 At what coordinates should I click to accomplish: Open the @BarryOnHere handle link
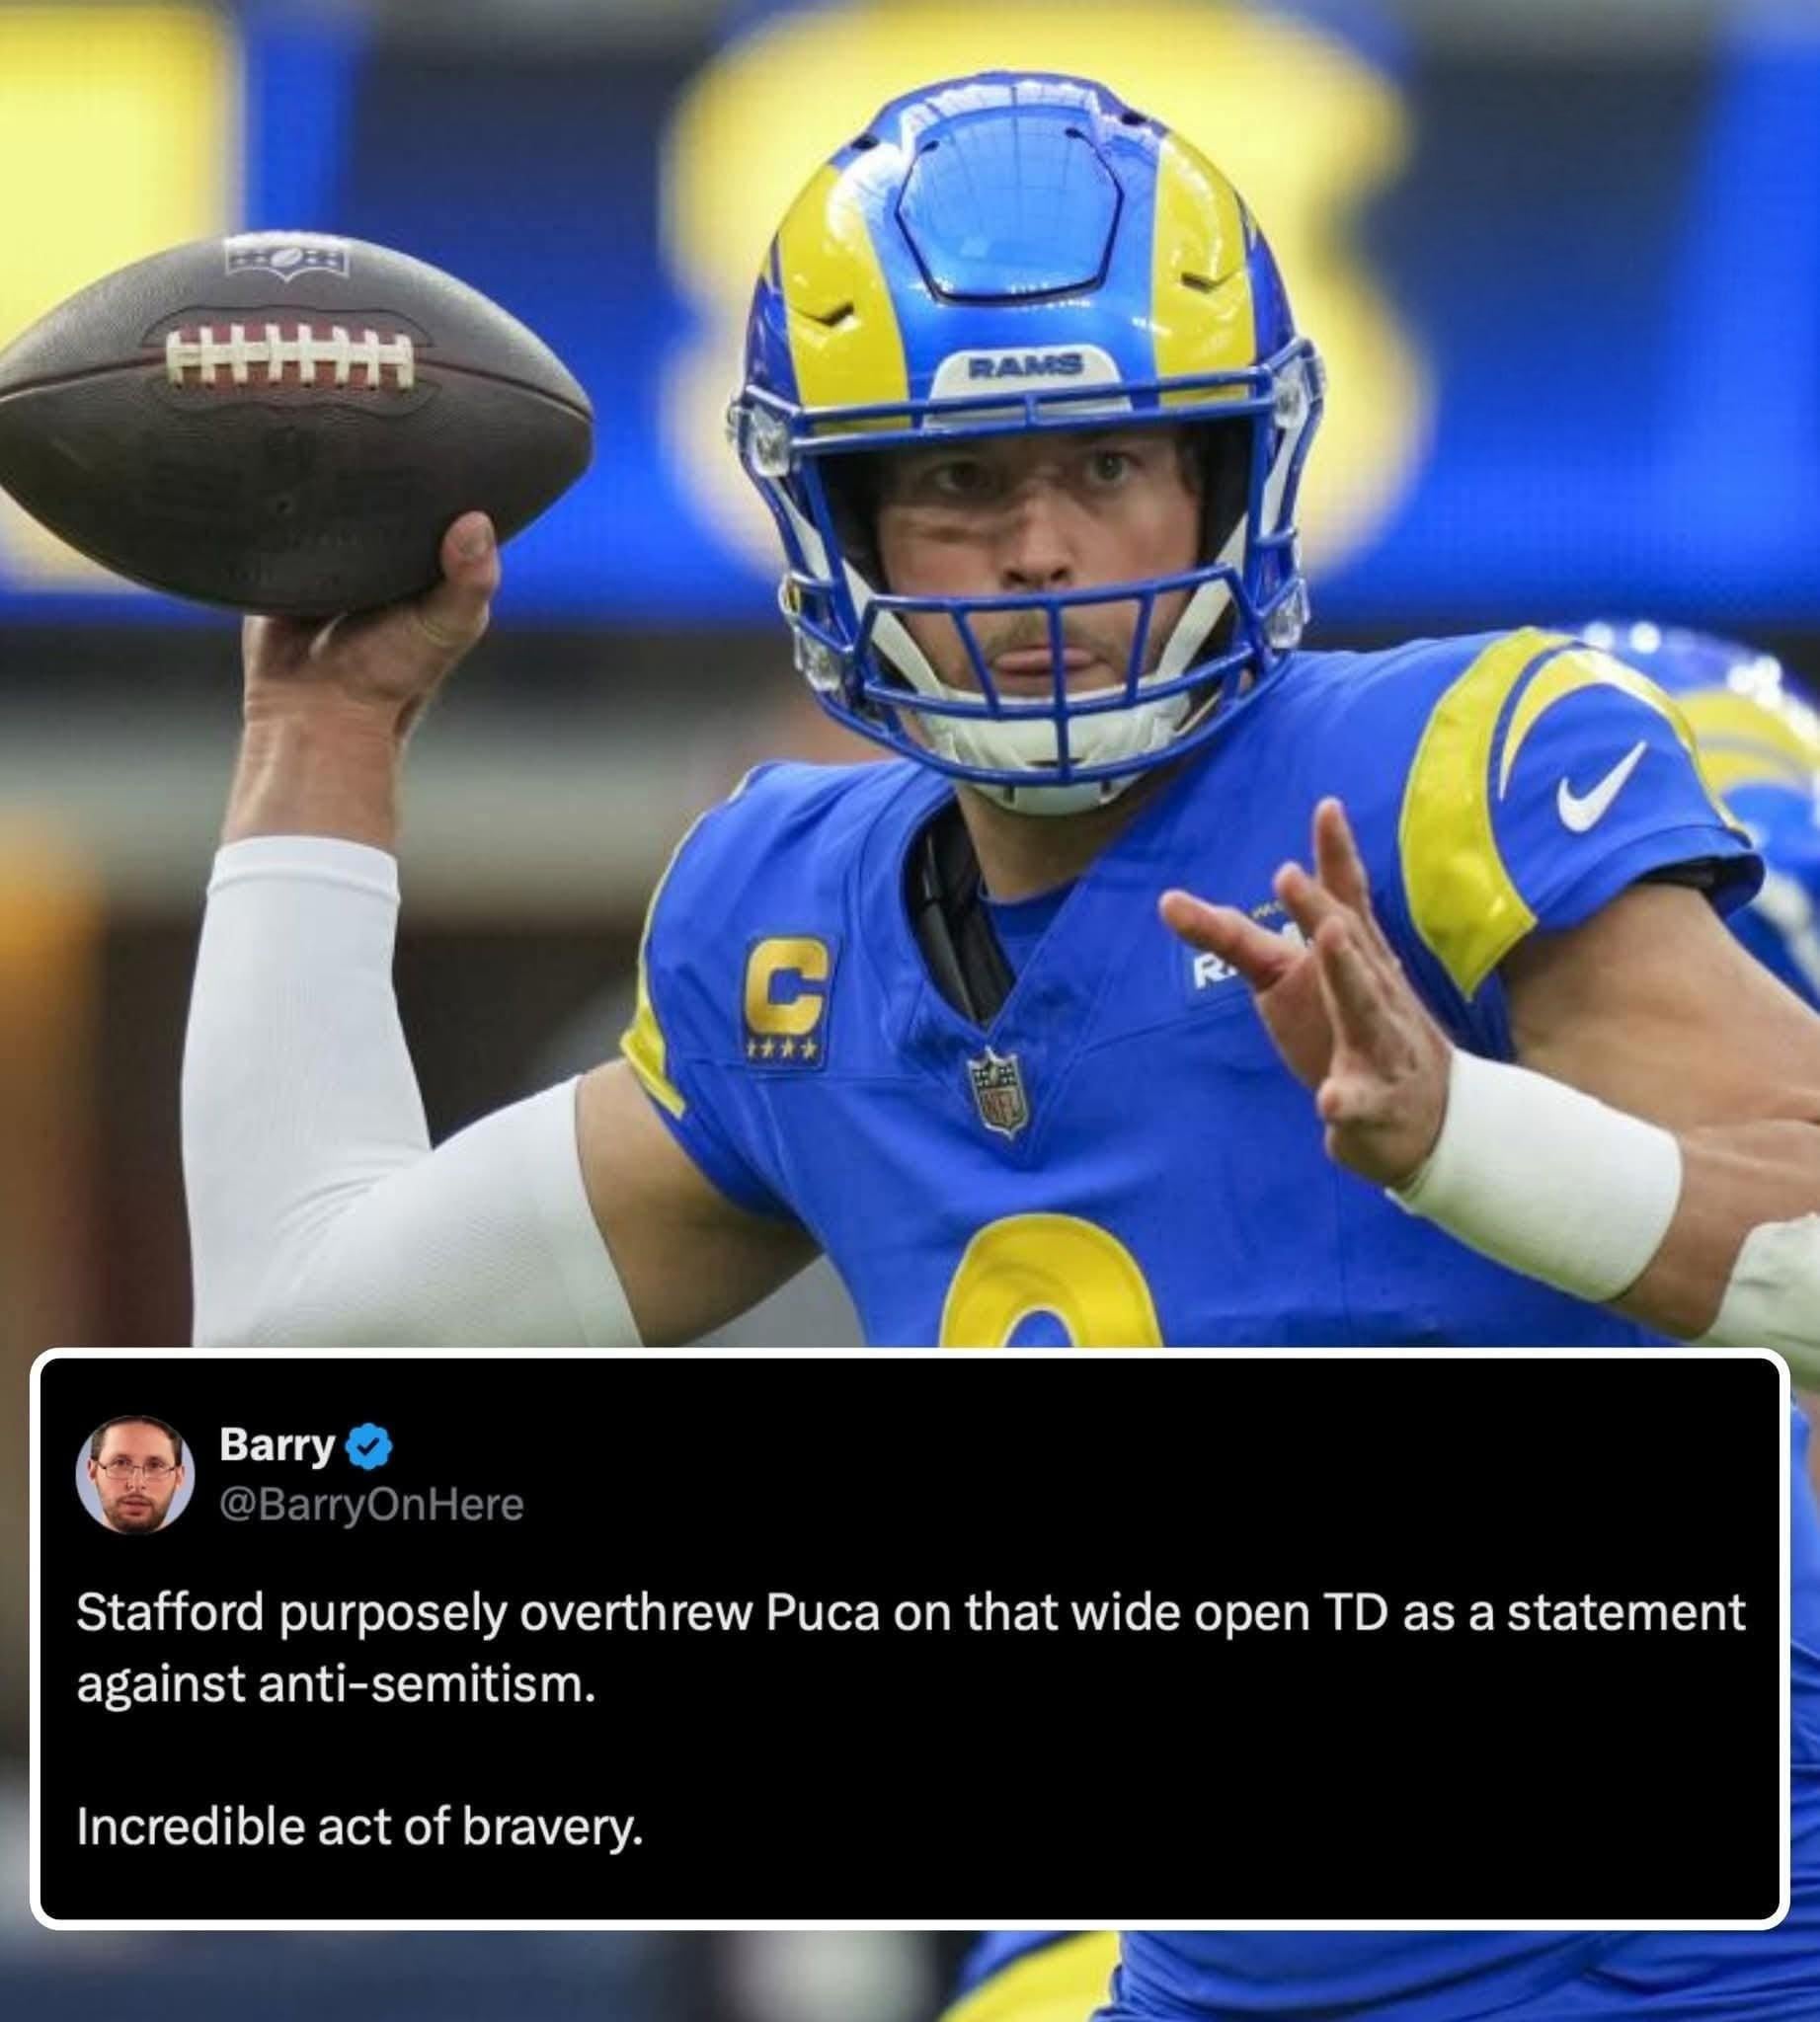tap(371, 1504)
